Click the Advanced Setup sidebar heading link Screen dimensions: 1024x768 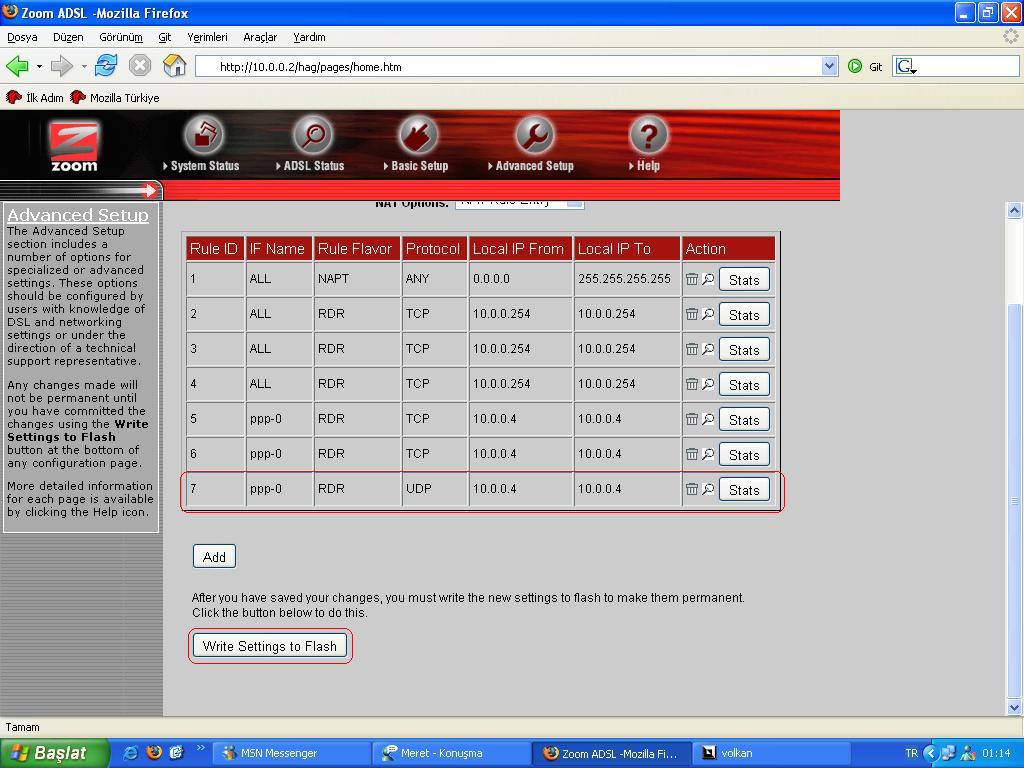coord(78,215)
